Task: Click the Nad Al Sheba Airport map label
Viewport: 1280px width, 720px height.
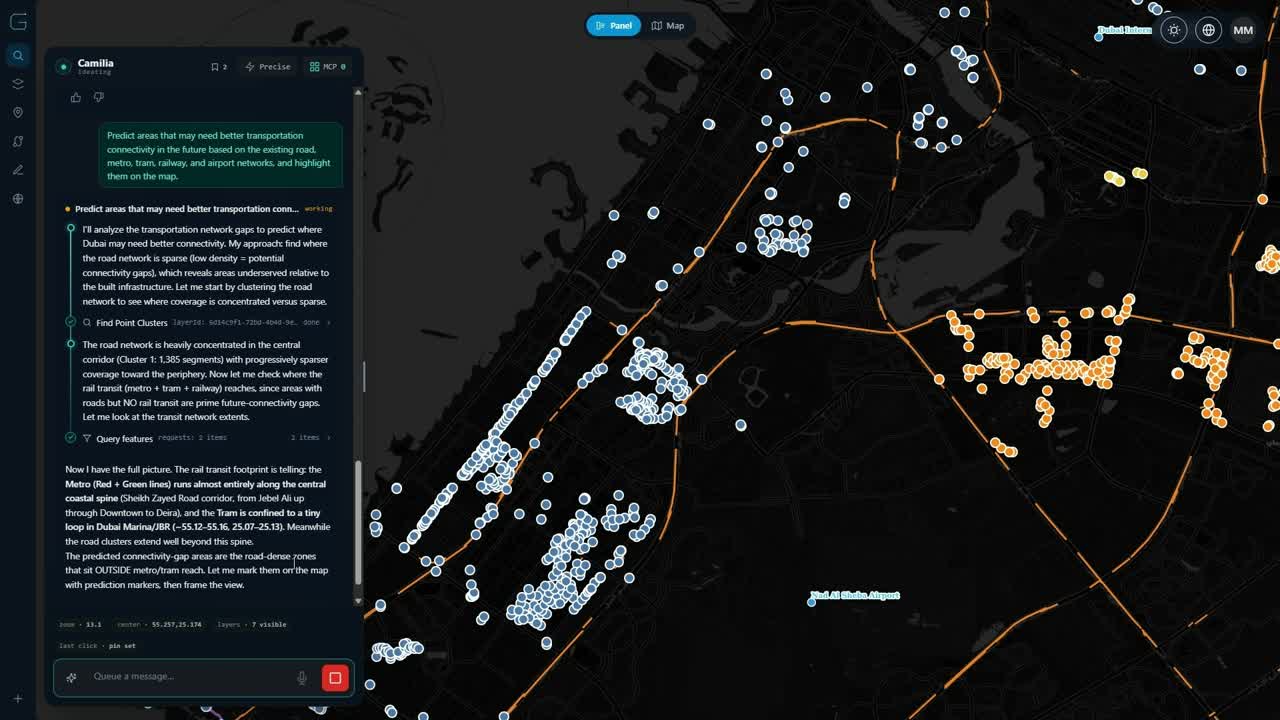Action: pos(855,596)
